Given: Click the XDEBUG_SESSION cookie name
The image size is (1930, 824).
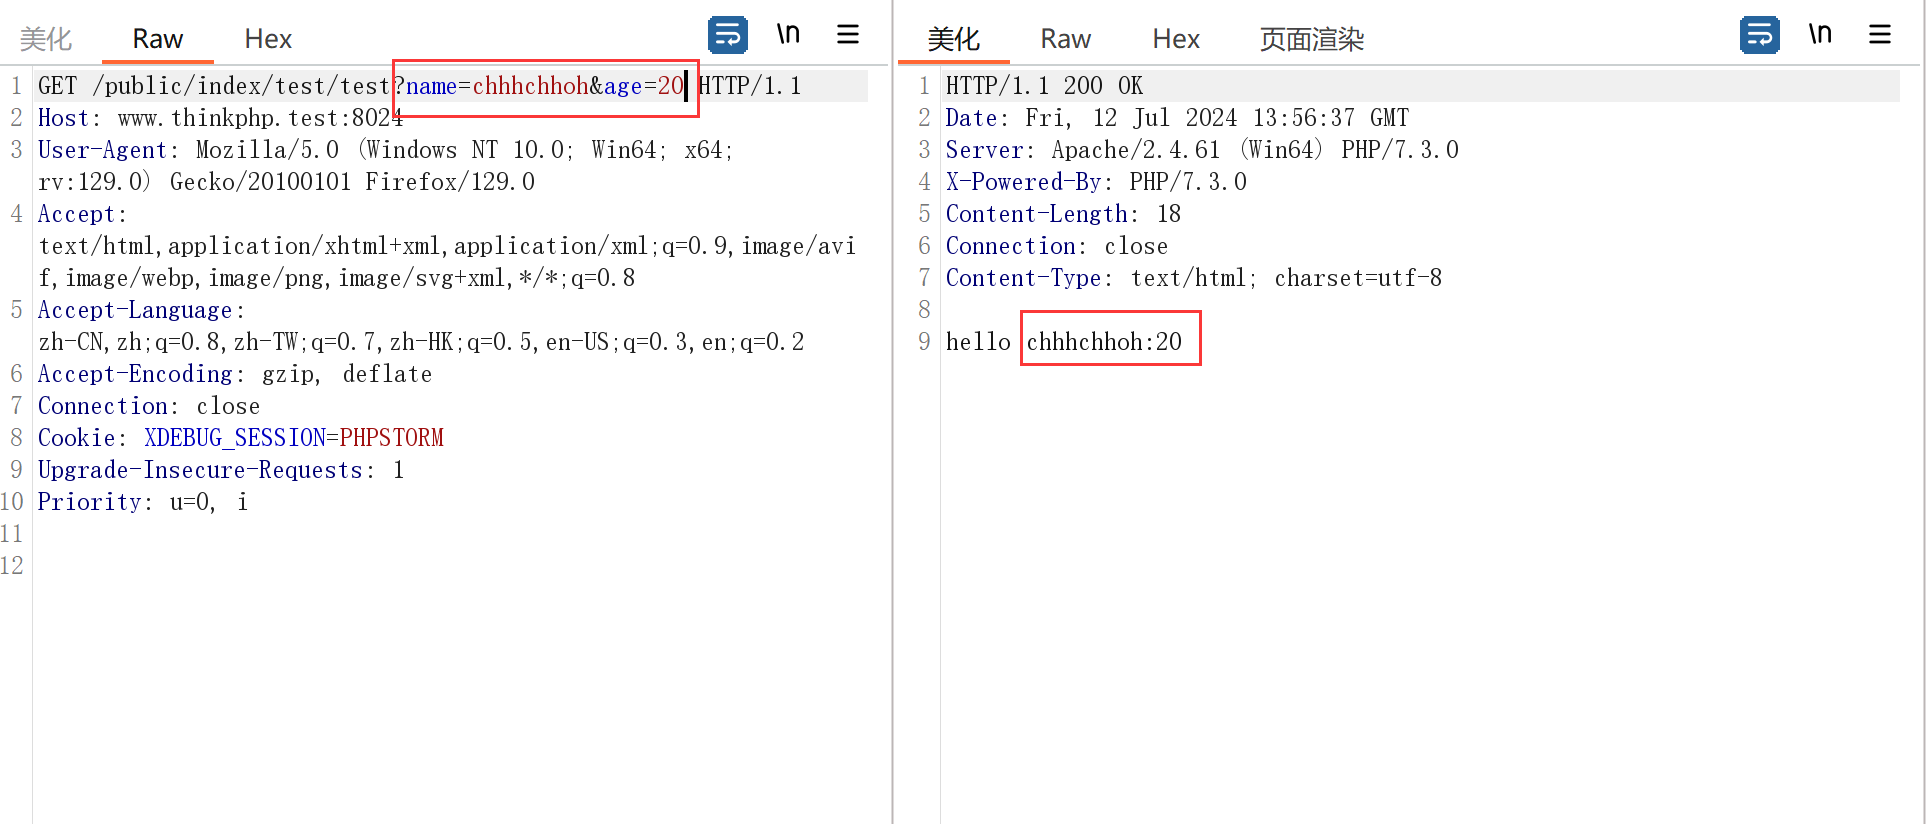Looking at the screenshot, I should 235,438.
